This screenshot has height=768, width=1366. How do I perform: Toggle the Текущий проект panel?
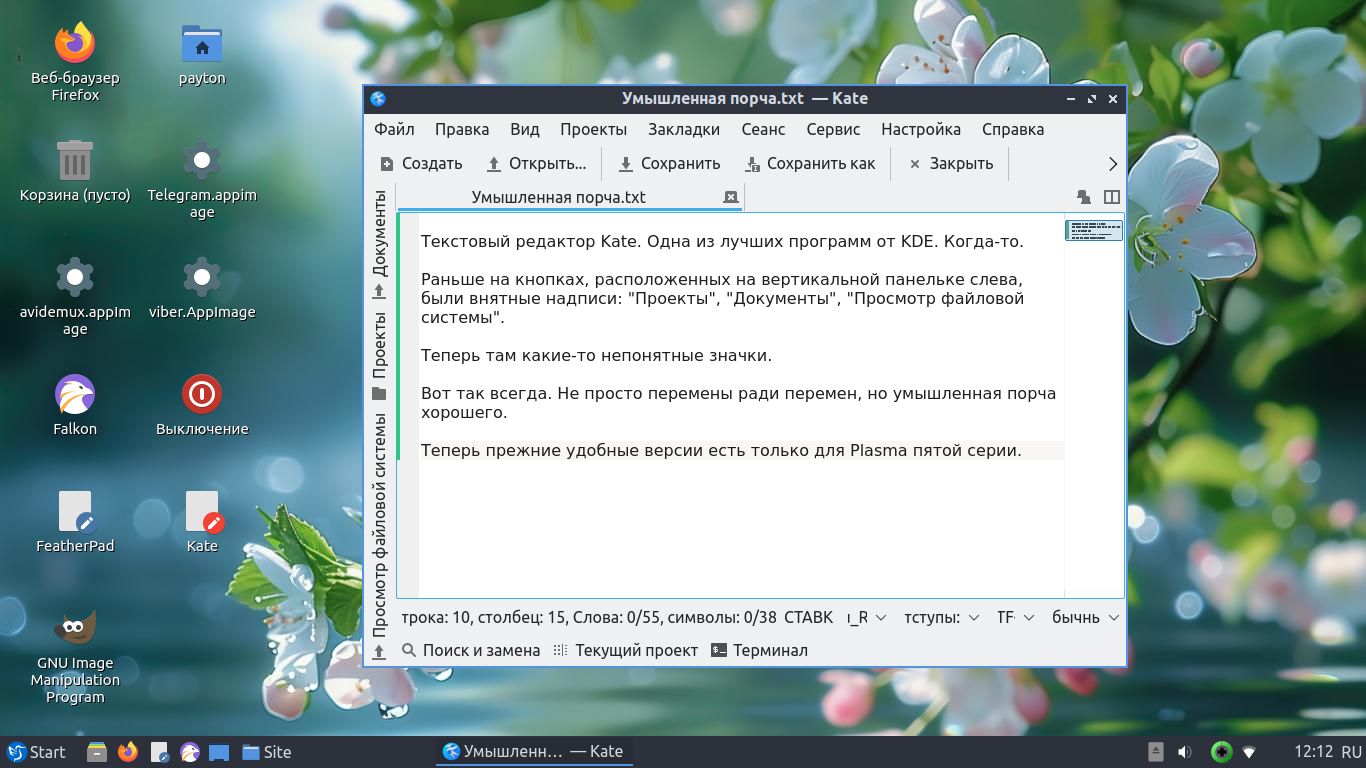(x=625, y=650)
